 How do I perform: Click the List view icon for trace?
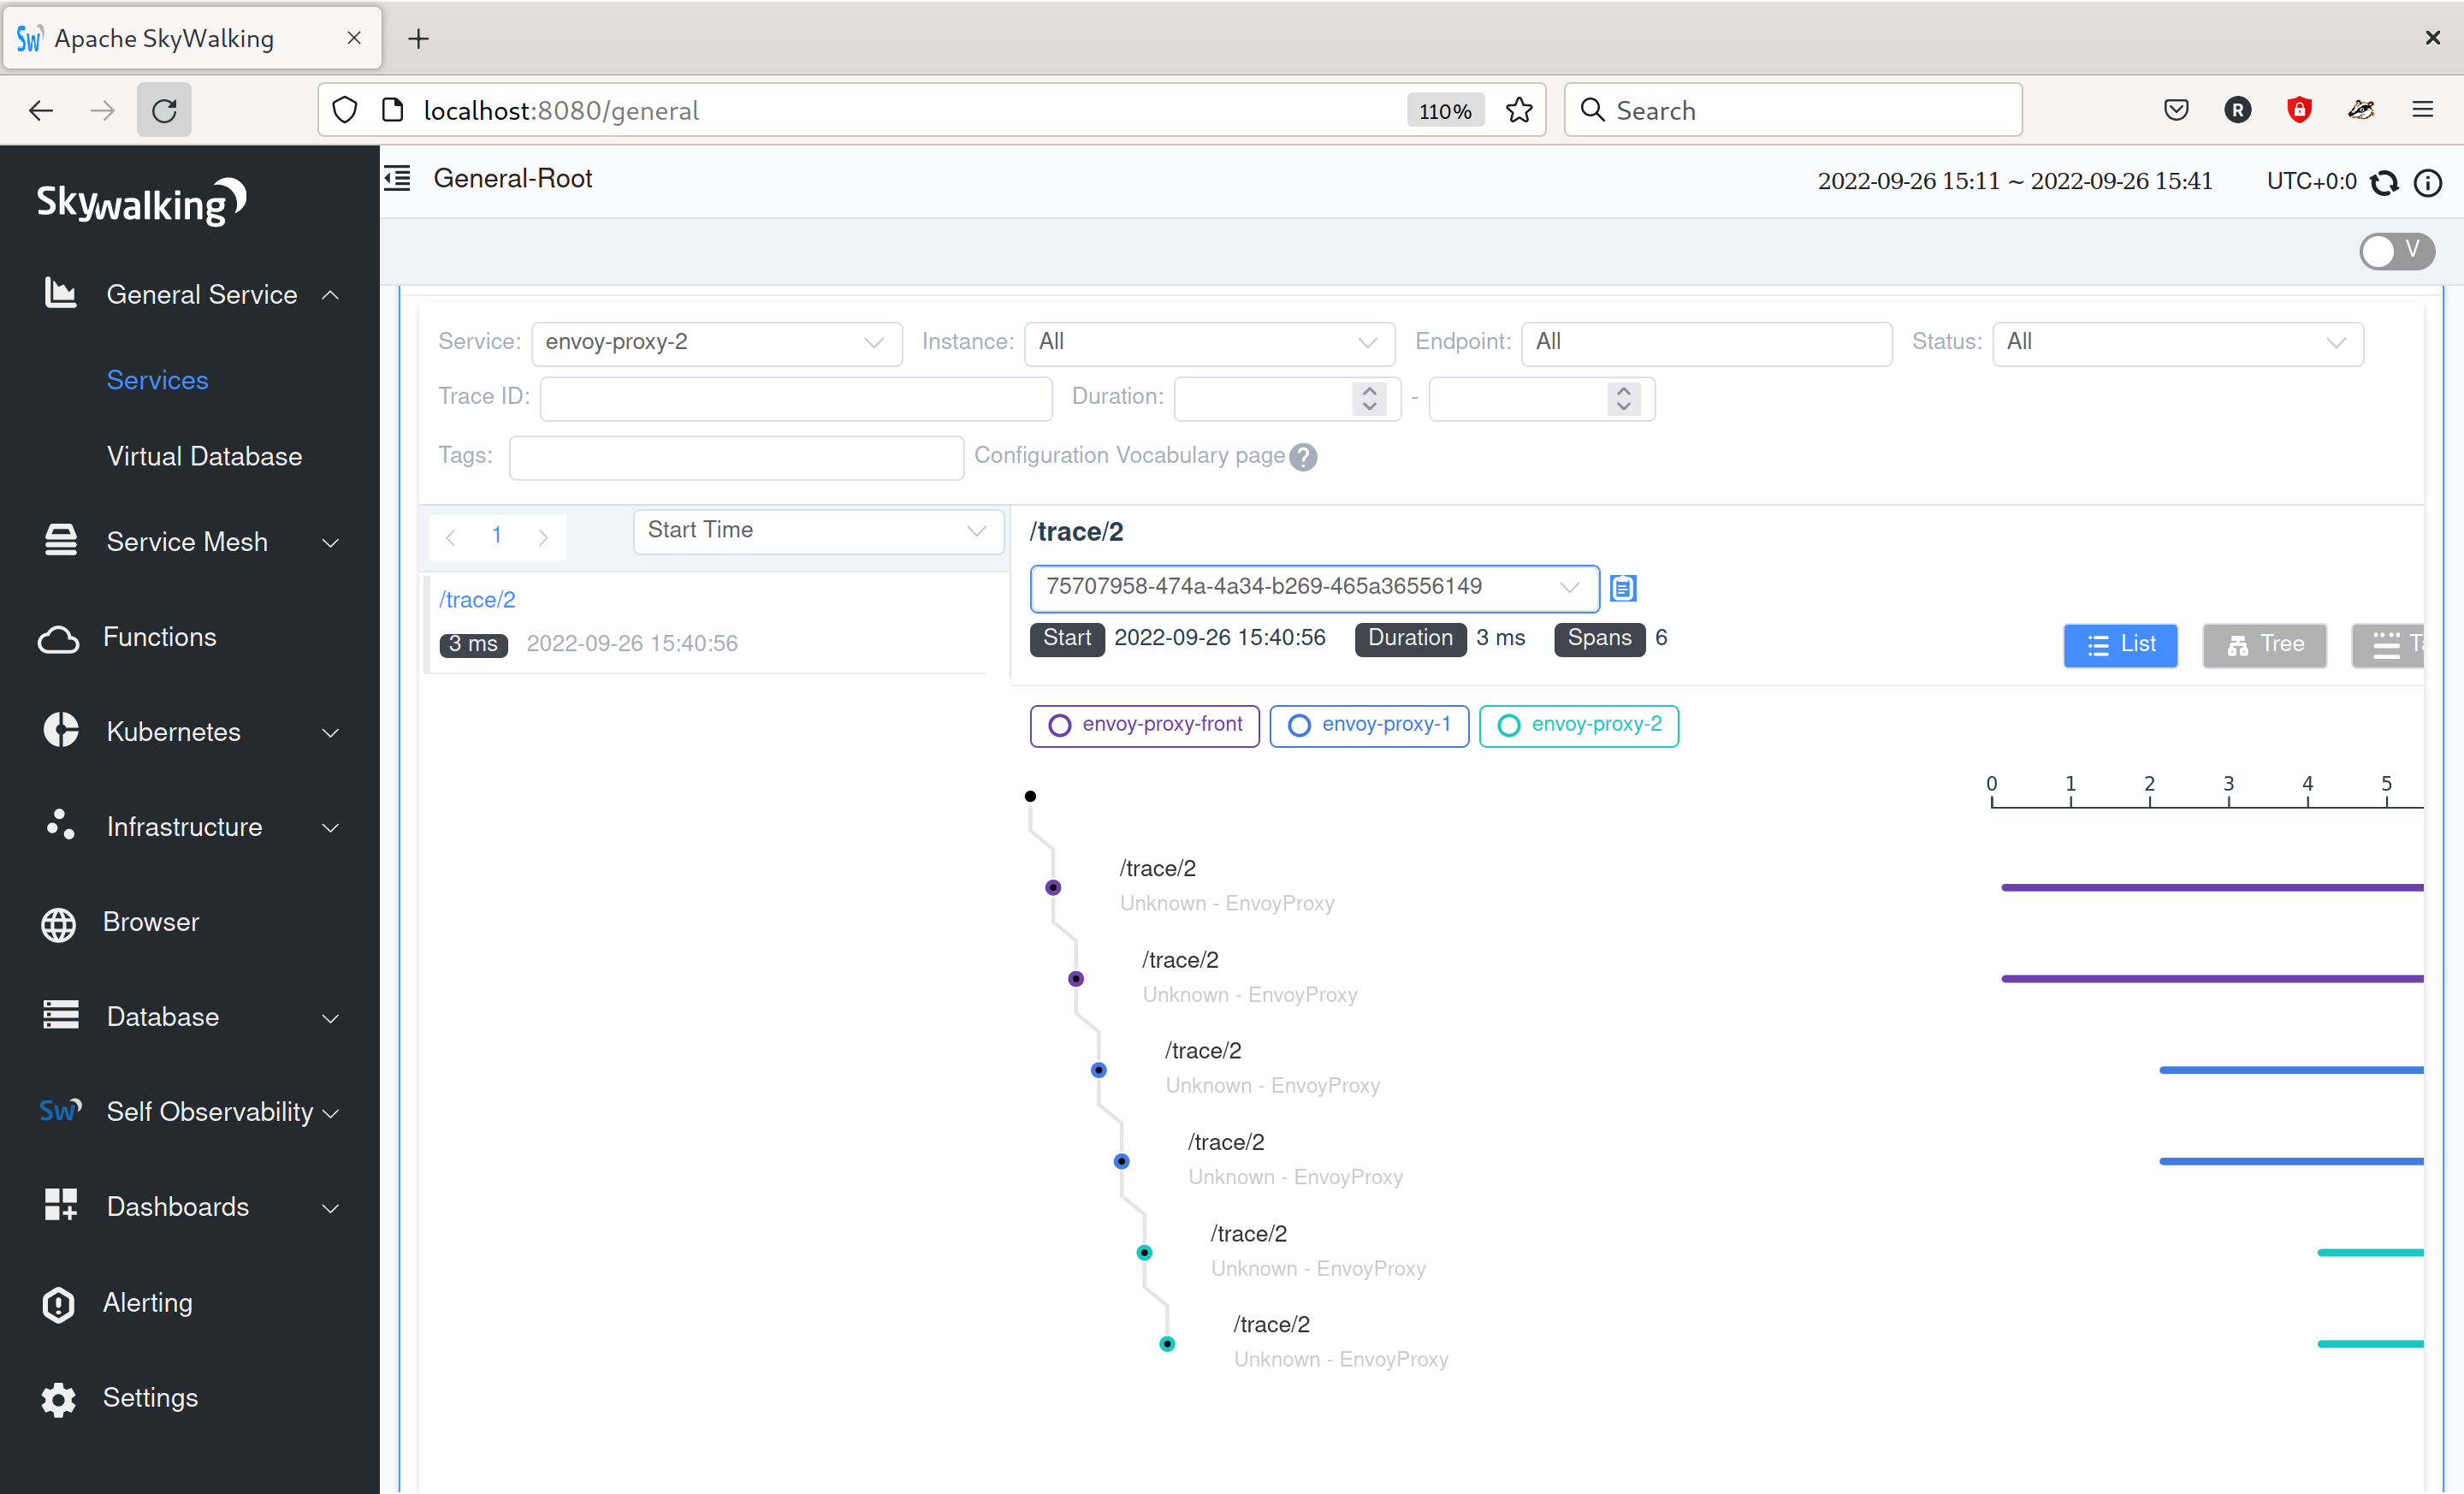[x=2121, y=641]
